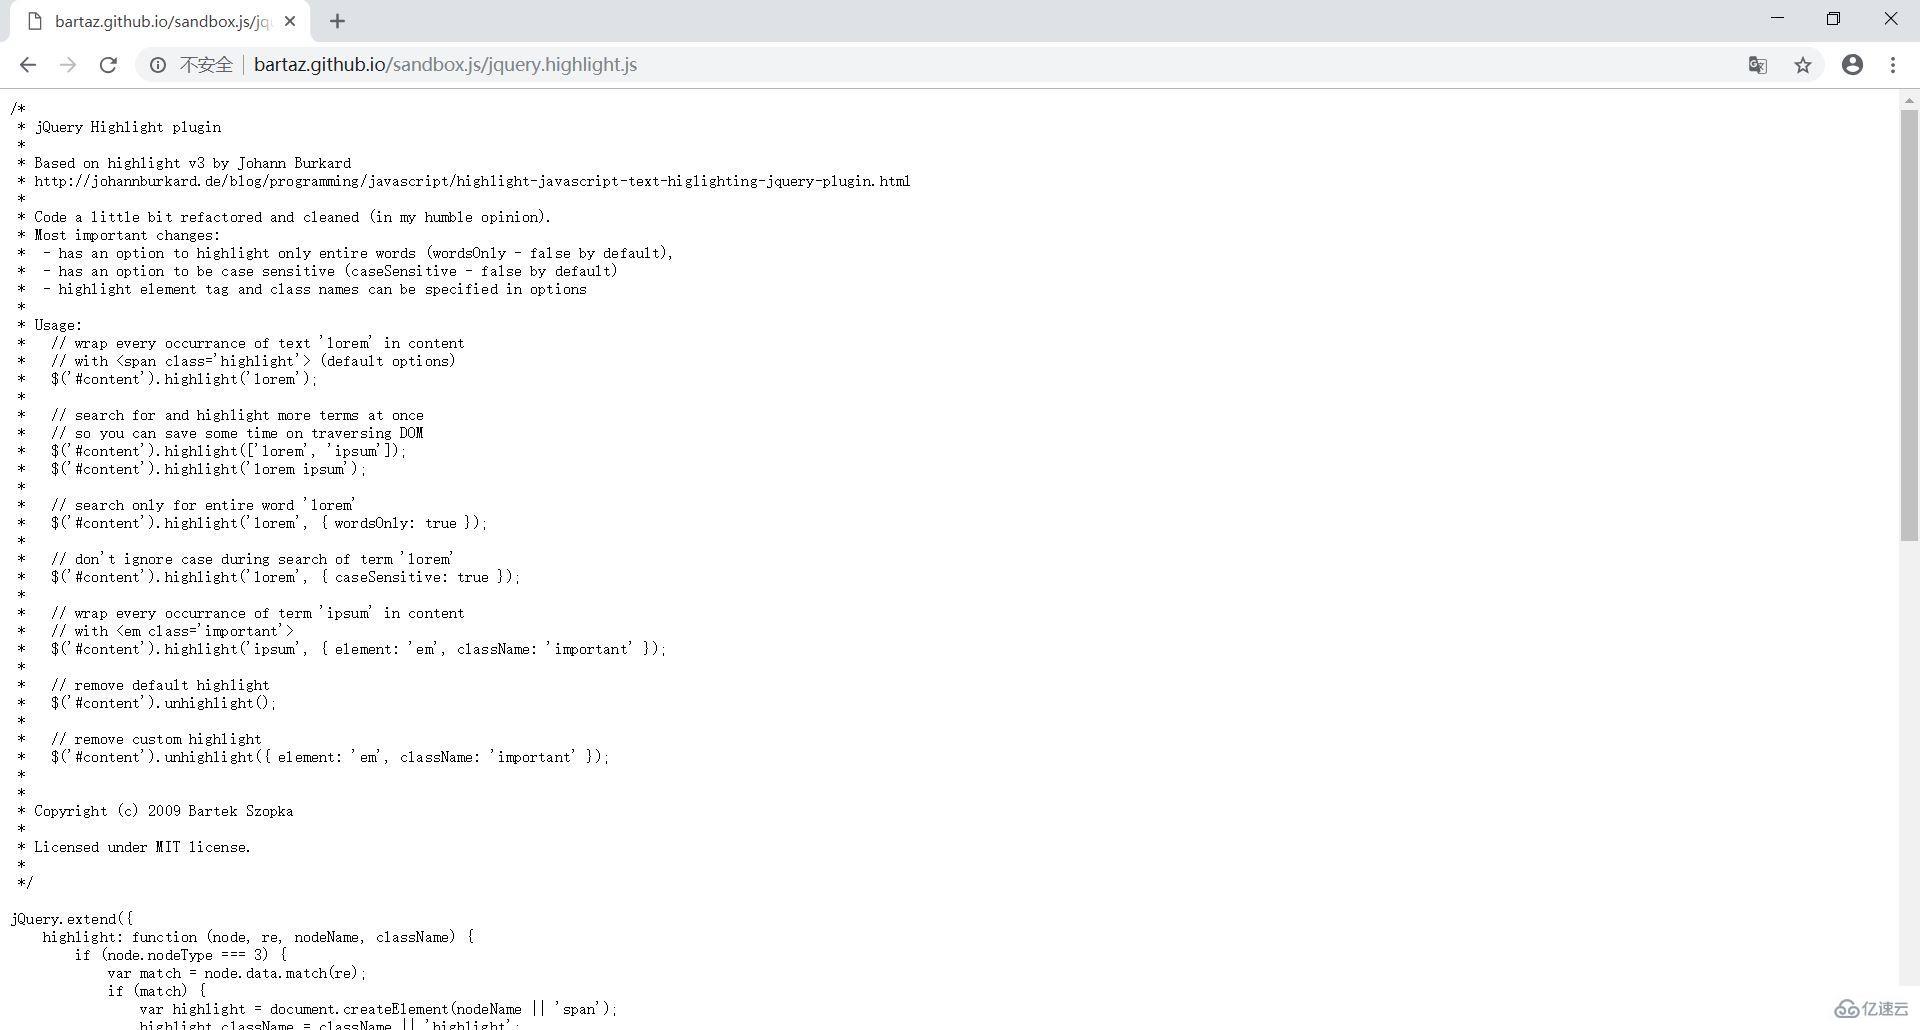Click the 不安全 security label

(206, 65)
